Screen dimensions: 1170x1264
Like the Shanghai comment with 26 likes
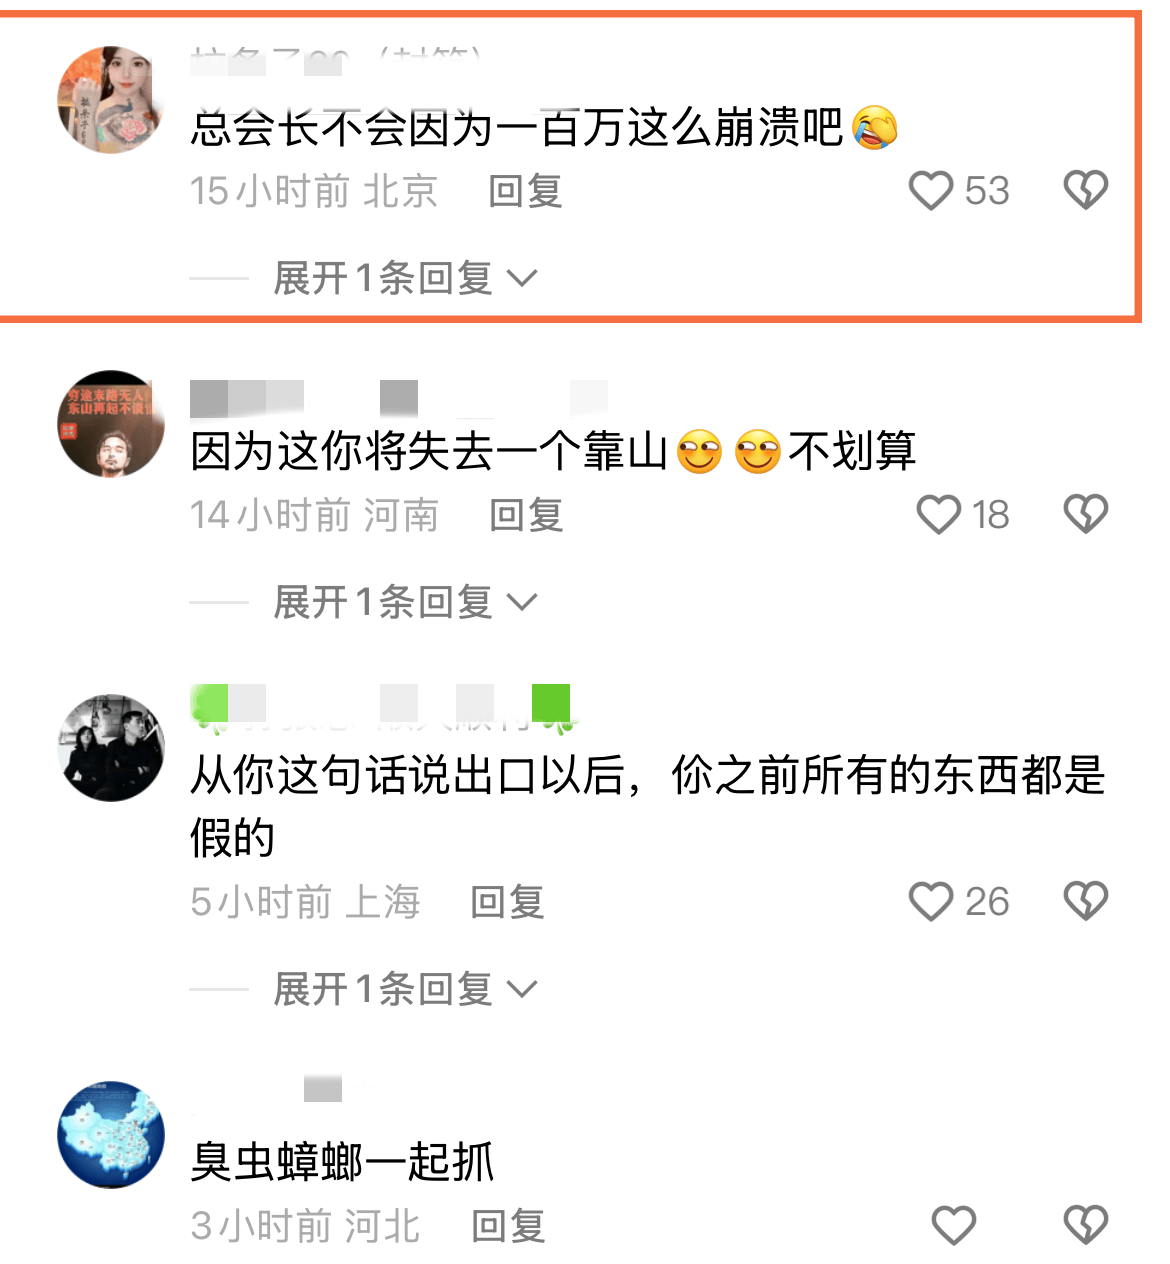click(931, 901)
